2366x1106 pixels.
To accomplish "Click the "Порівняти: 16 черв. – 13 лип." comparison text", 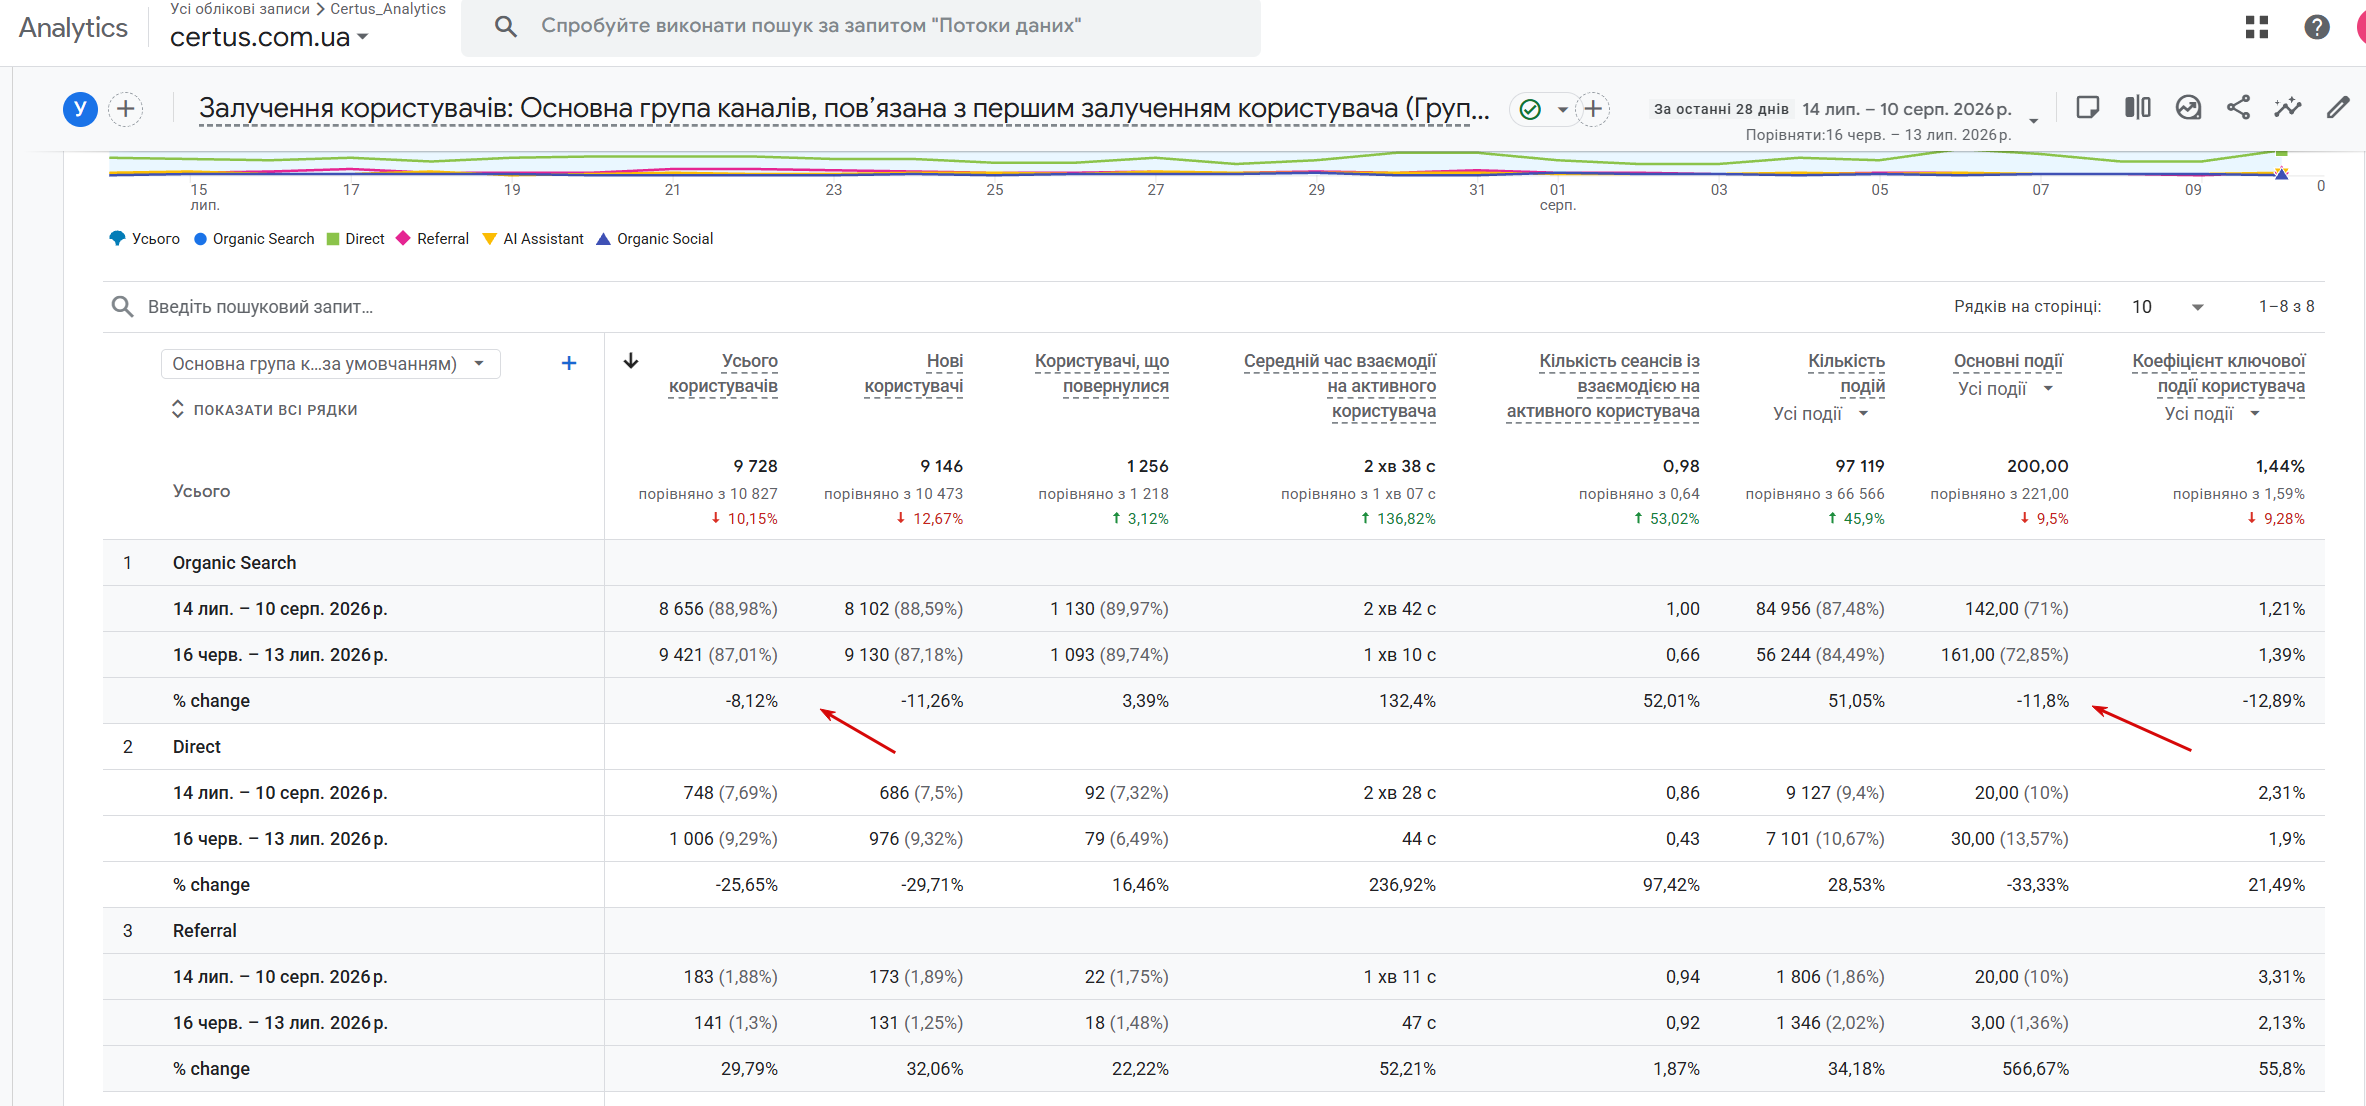I will pos(1878,135).
